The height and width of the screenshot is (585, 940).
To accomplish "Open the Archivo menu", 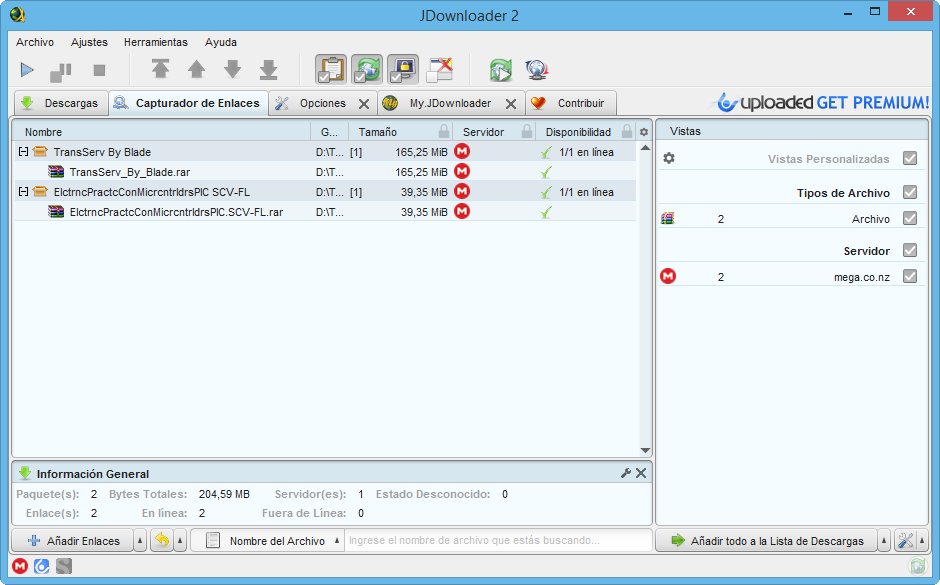I will coord(35,42).
